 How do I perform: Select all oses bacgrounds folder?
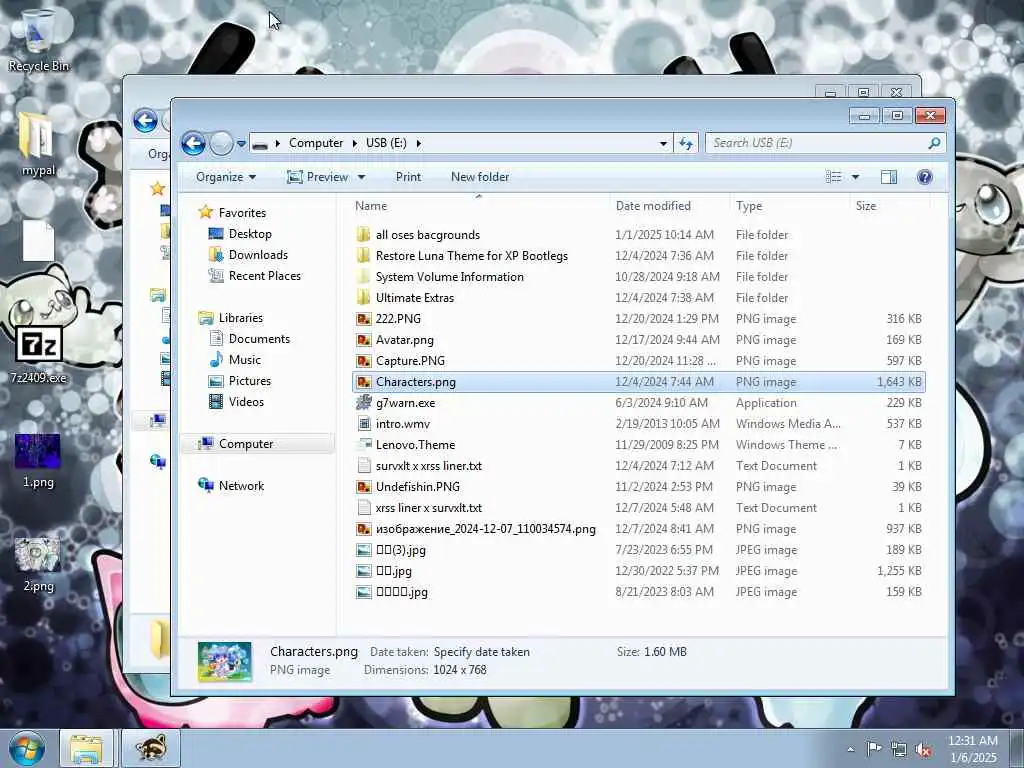[x=428, y=235]
